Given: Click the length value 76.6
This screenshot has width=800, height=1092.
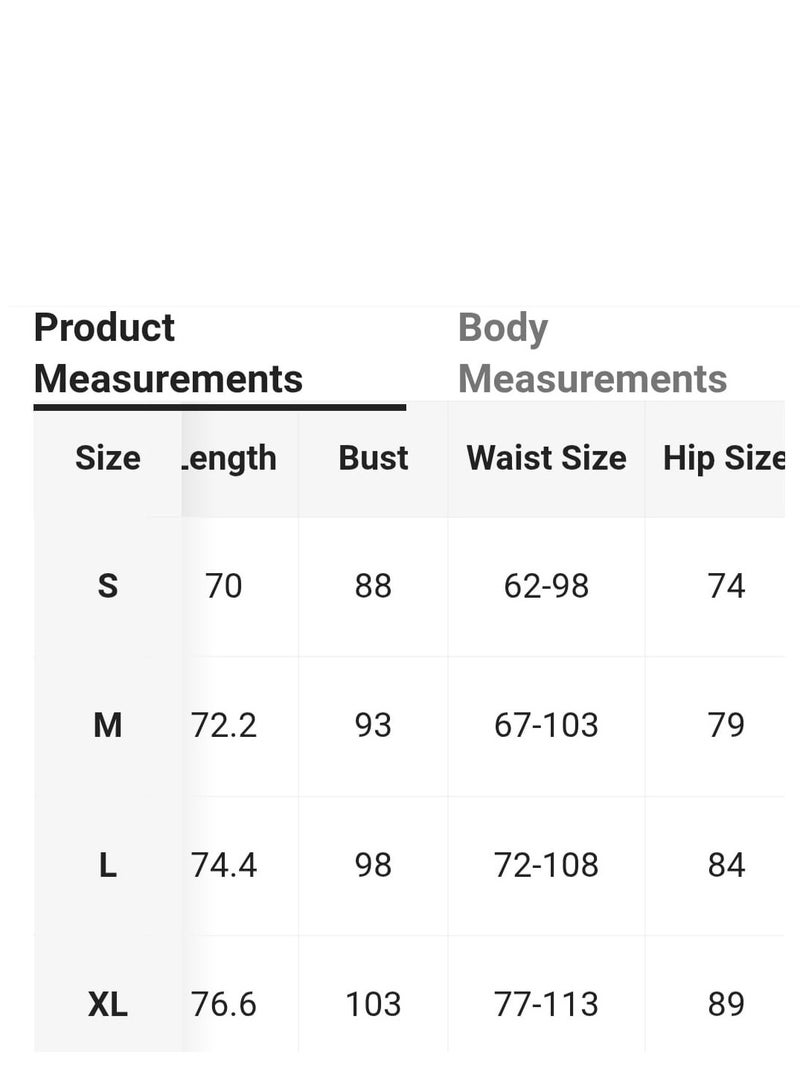Looking at the screenshot, I should 223,1004.
